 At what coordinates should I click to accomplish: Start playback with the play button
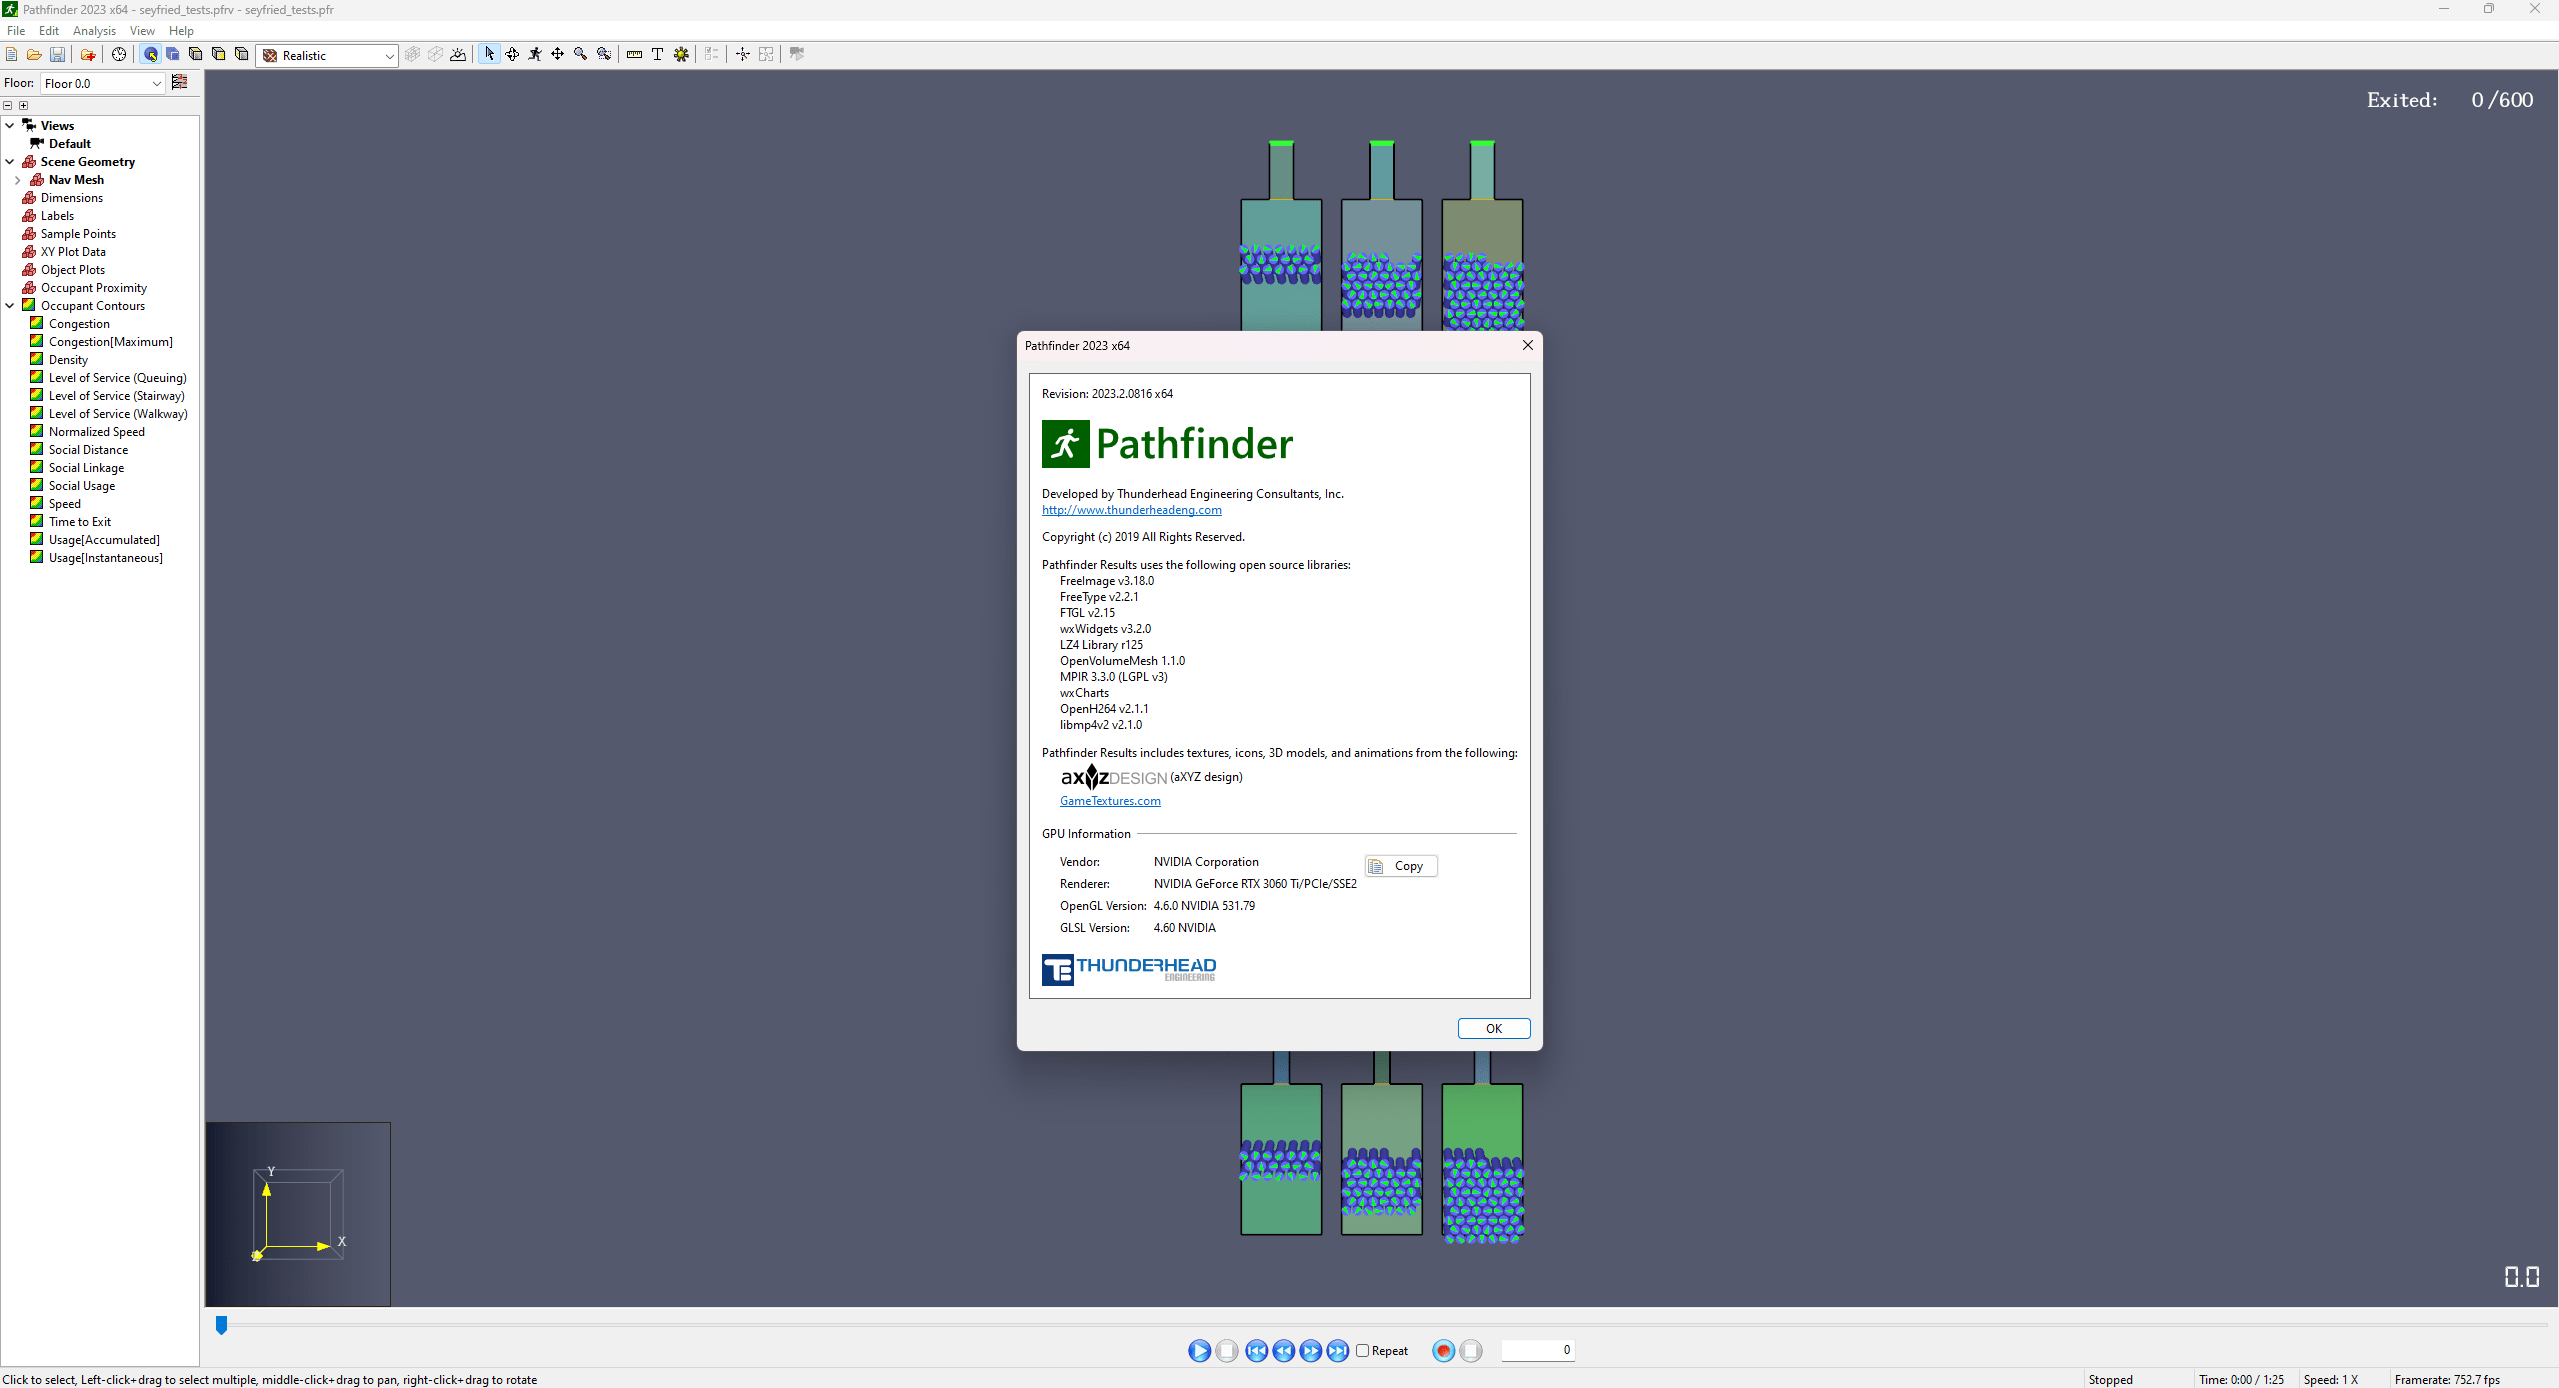(x=1199, y=1351)
